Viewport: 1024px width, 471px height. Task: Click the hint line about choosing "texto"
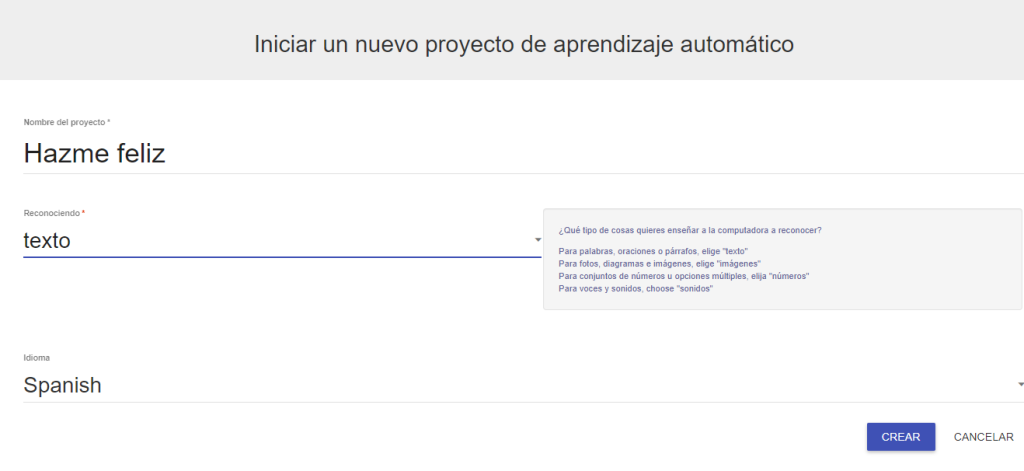[x=653, y=251]
